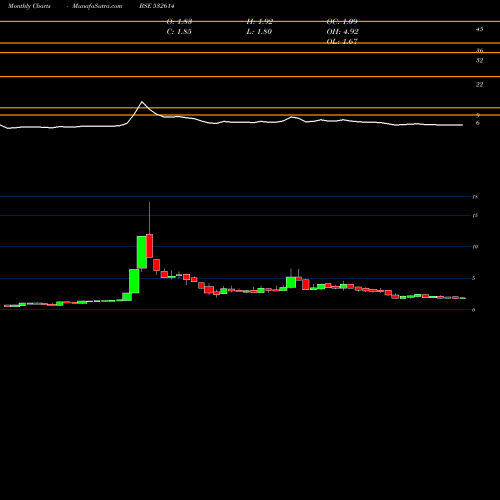The width and height of the screenshot is (500, 500).
Task: Click the 'OC: 1.09' reading
Action: 342,22
